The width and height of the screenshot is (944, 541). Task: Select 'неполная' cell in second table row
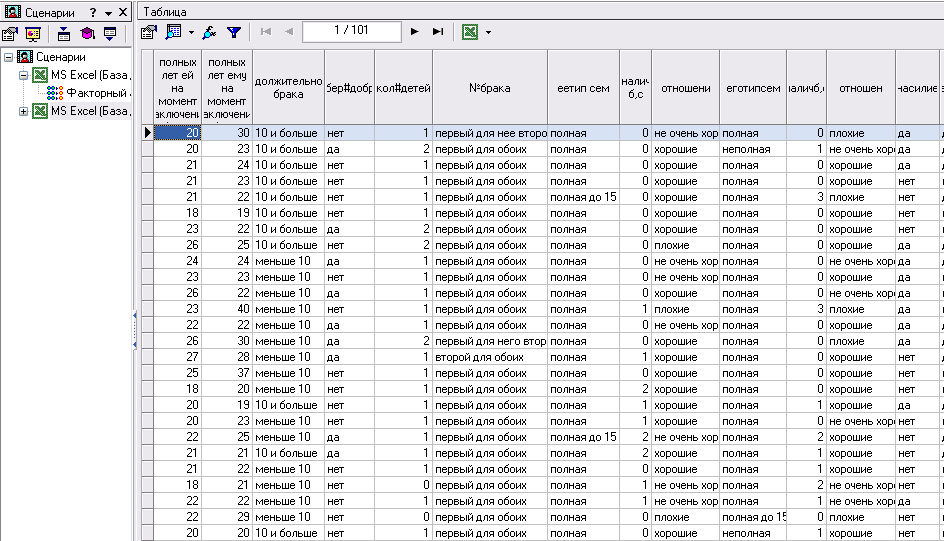point(753,149)
